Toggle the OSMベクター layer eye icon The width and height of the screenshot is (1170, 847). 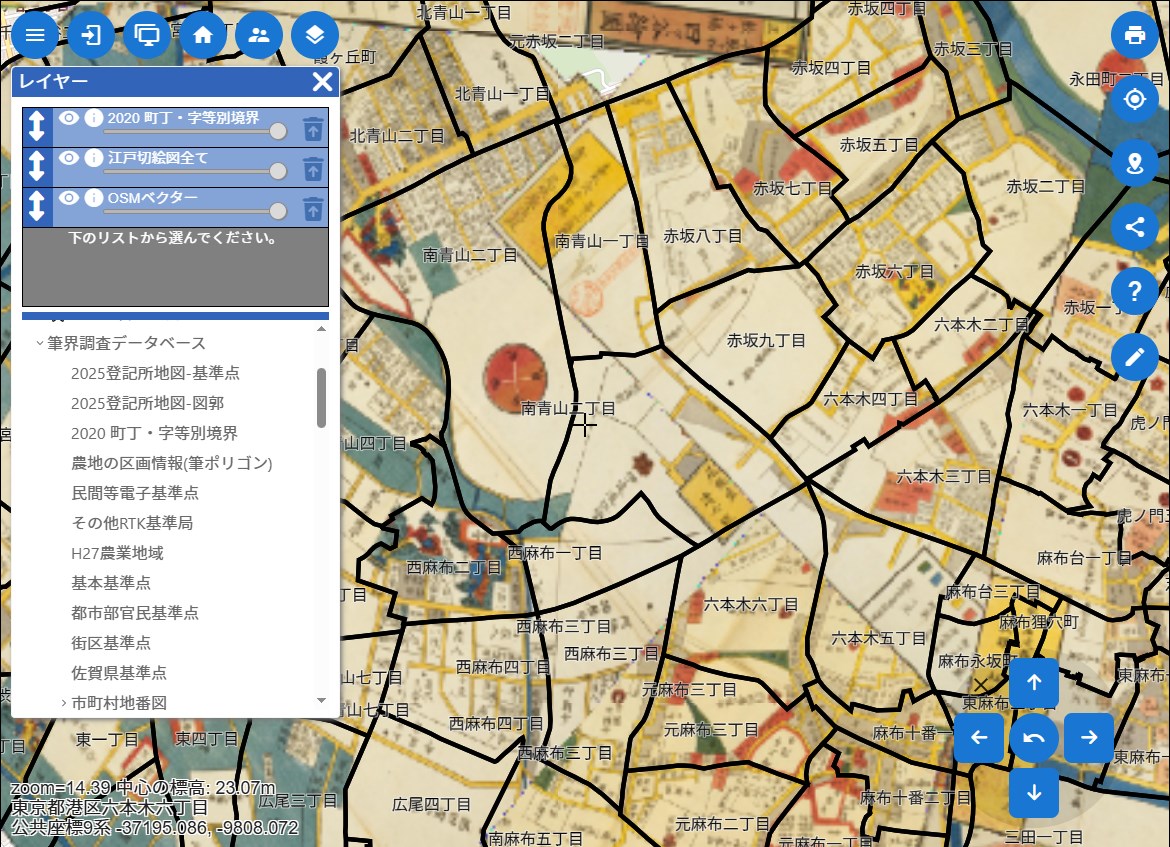pyautogui.click(x=69, y=198)
